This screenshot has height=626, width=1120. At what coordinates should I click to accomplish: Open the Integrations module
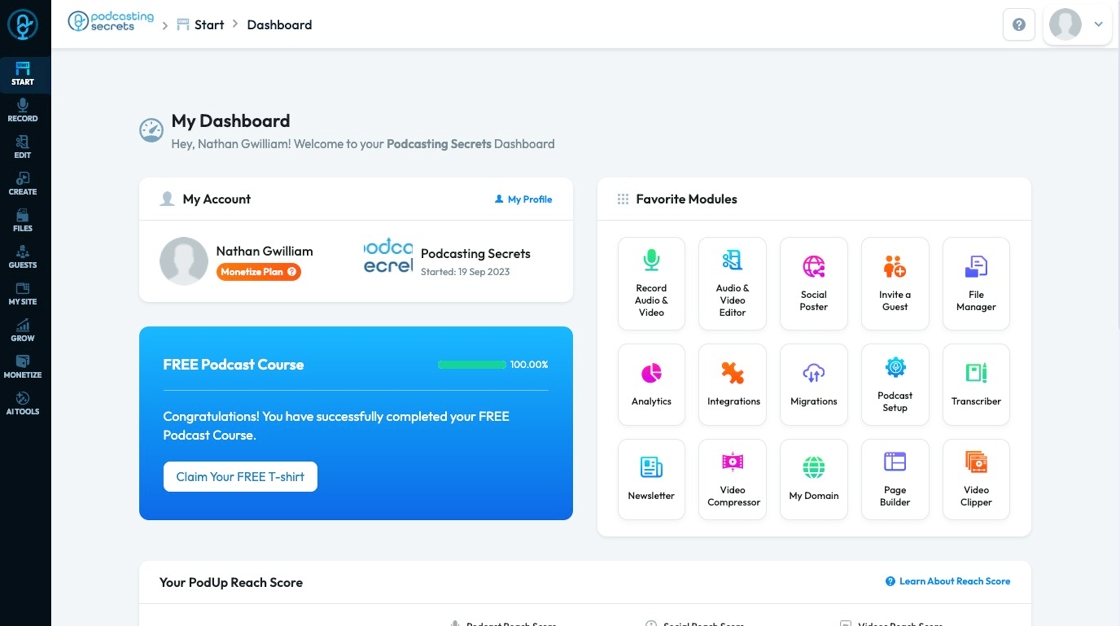pos(732,384)
